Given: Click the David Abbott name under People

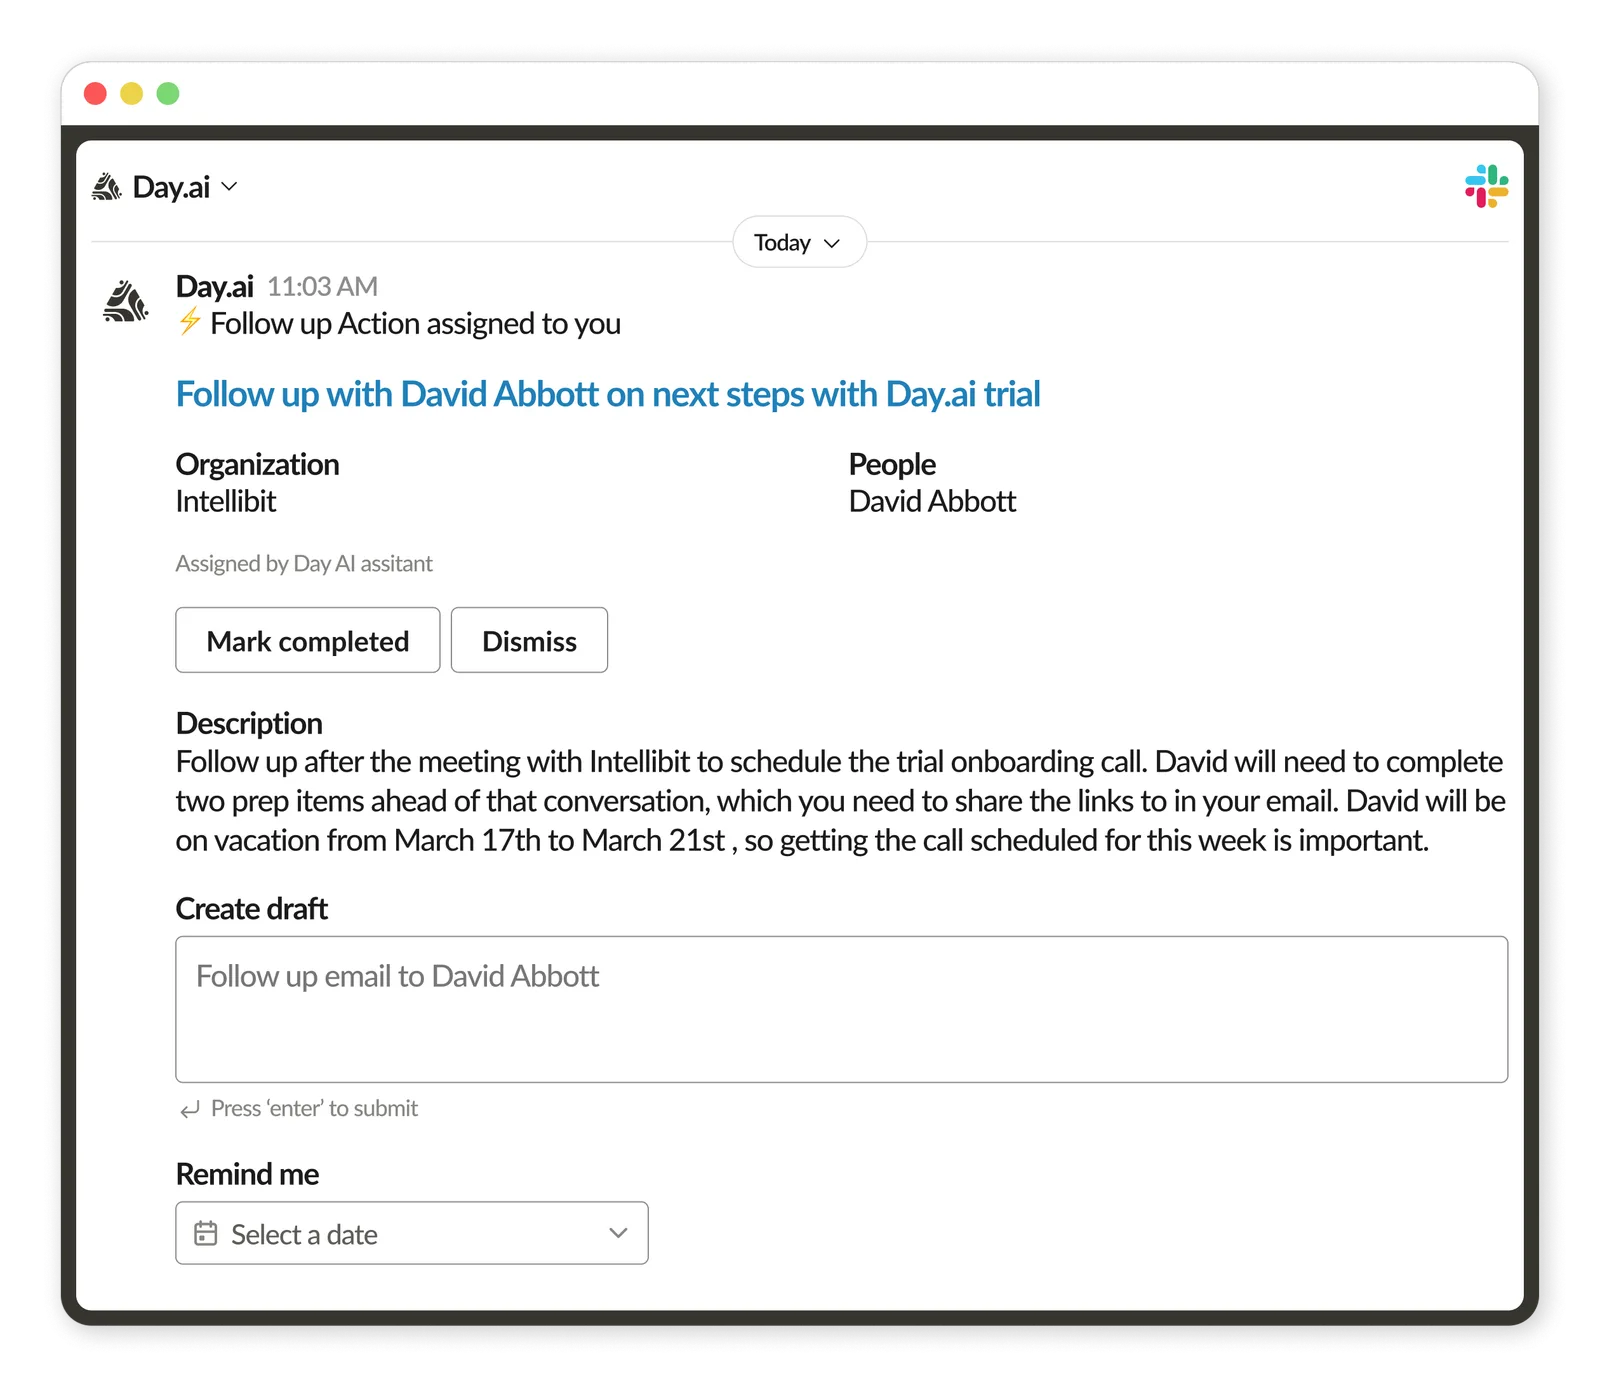Looking at the screenshot, I should (x=932, y=501).
